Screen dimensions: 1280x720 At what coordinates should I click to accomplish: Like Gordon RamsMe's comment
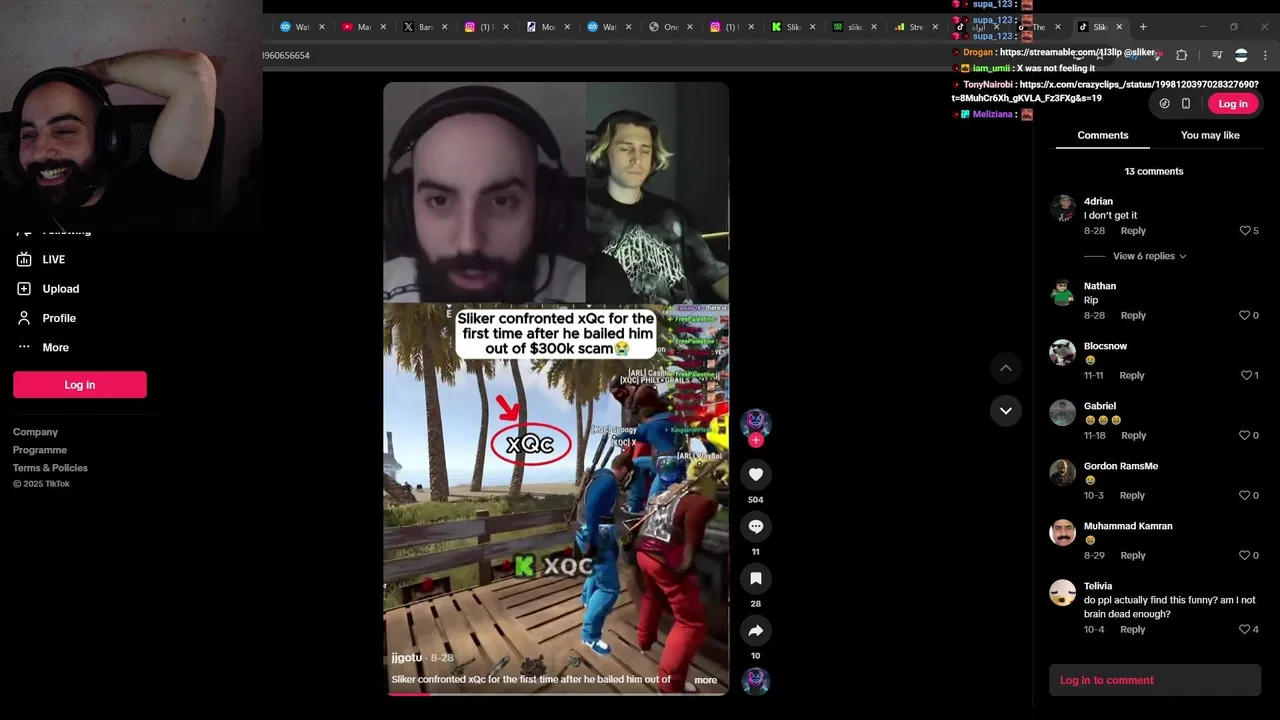coord(1245,495)
